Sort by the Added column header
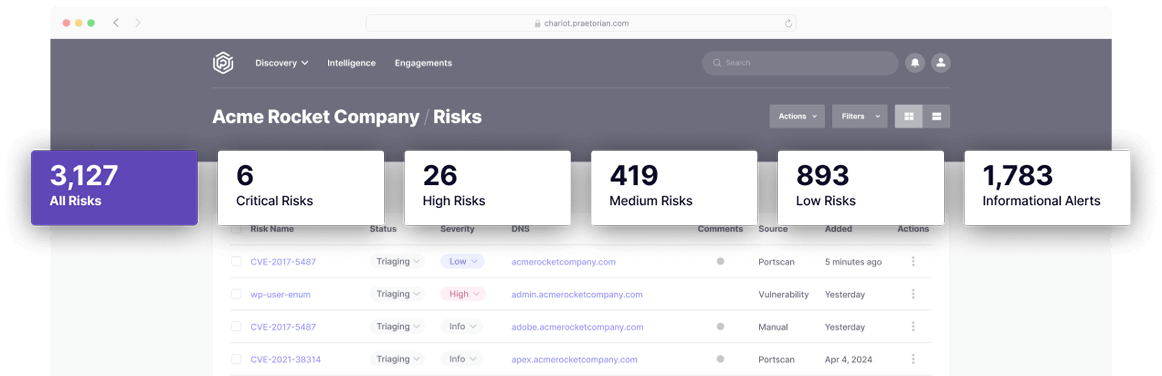The width and height of the screenshot is (1162, 376). click(x=838, y=229)
